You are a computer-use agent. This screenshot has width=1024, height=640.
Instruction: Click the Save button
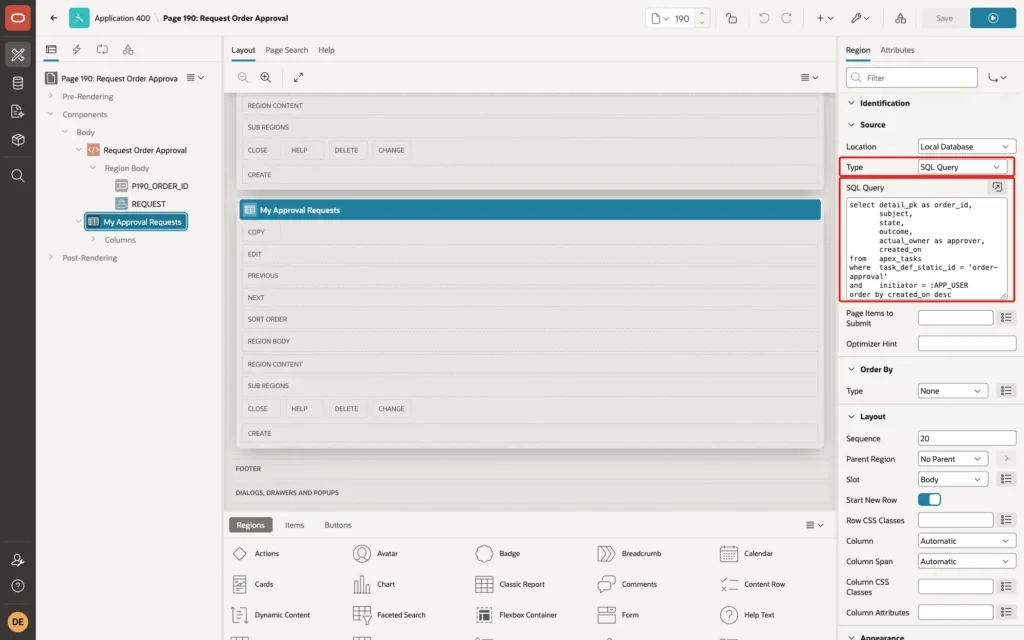(944, 18)
